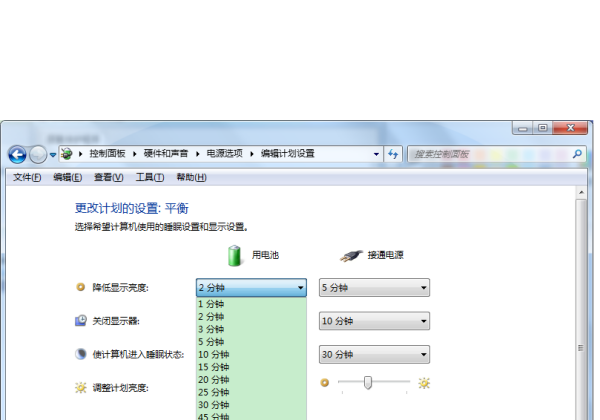Image resolution: width=600 pixels, height=420 pixels.
Task: Click 硬件和声音 breadcrumb in address bar
Action: 166,154
